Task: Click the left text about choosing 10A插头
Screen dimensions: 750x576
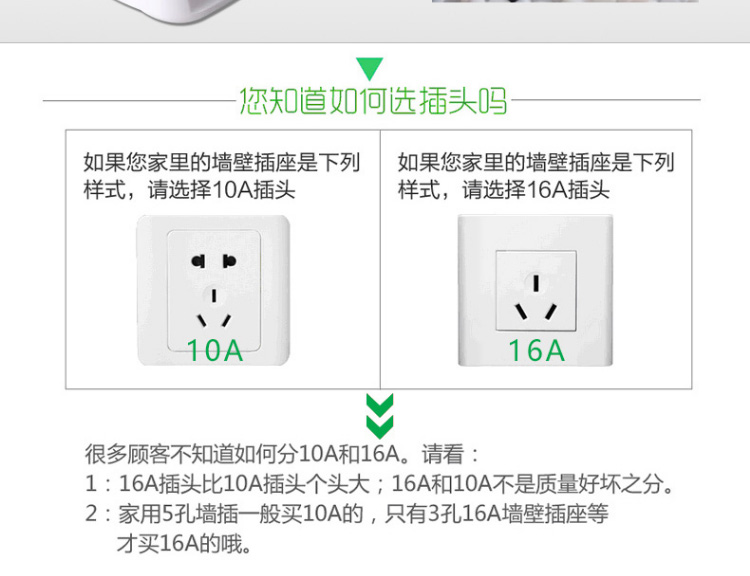Action: (221, 176)
